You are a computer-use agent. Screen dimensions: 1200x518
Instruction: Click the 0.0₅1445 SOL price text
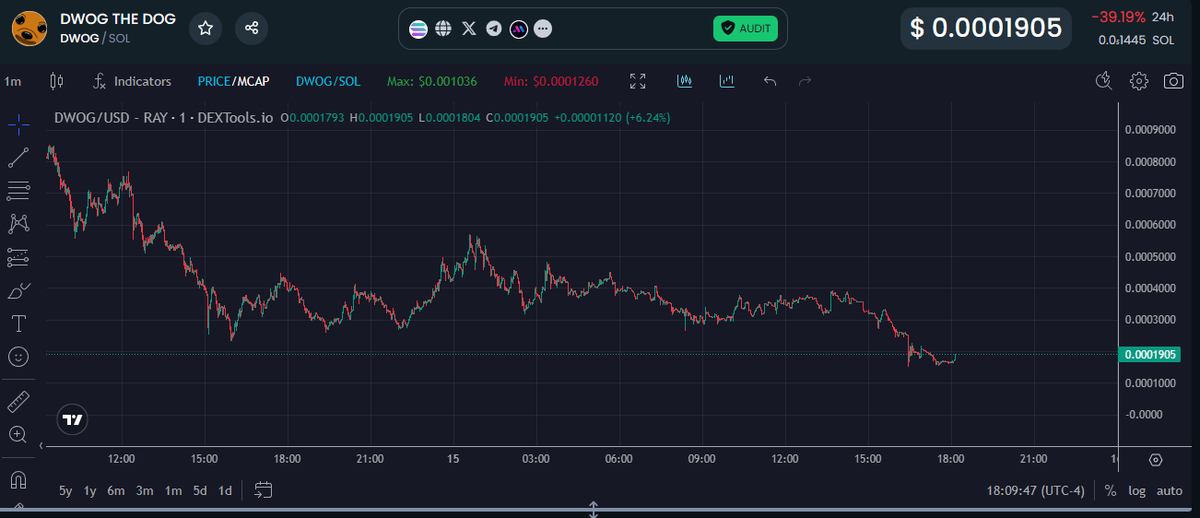click(1135, 40)
